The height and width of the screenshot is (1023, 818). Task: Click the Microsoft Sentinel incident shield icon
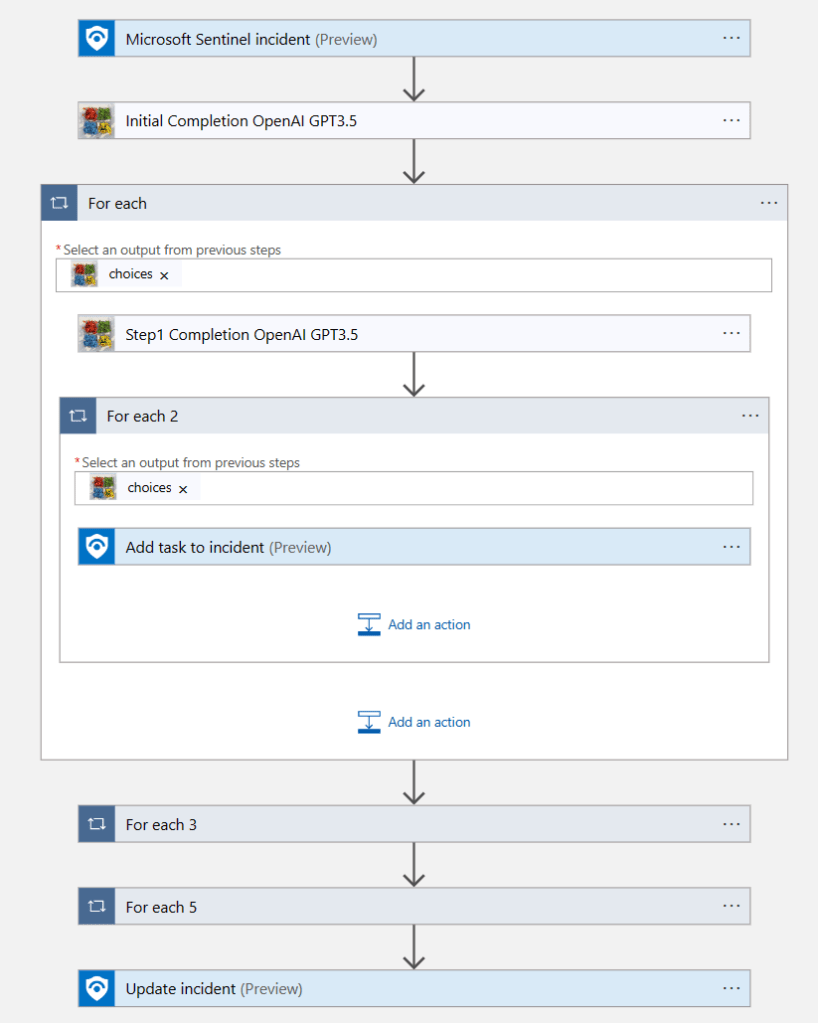click(97, 39)
